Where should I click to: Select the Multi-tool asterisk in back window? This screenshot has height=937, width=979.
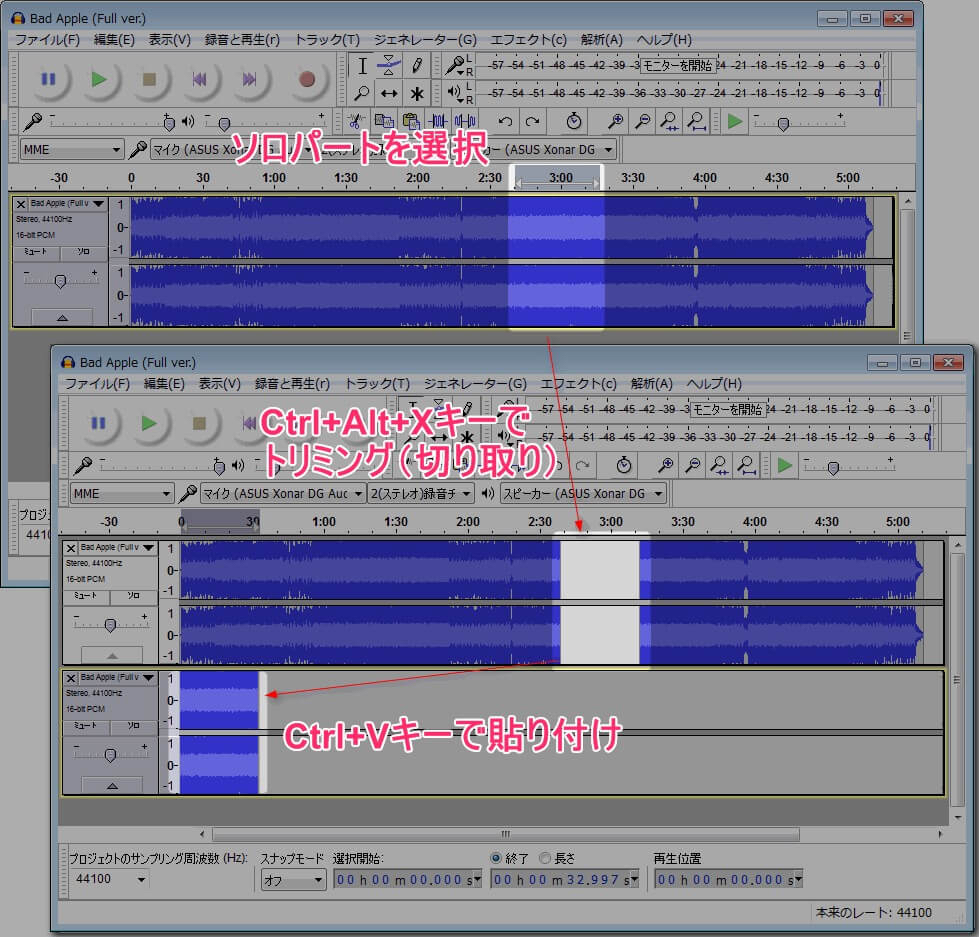tap(416, 94)
